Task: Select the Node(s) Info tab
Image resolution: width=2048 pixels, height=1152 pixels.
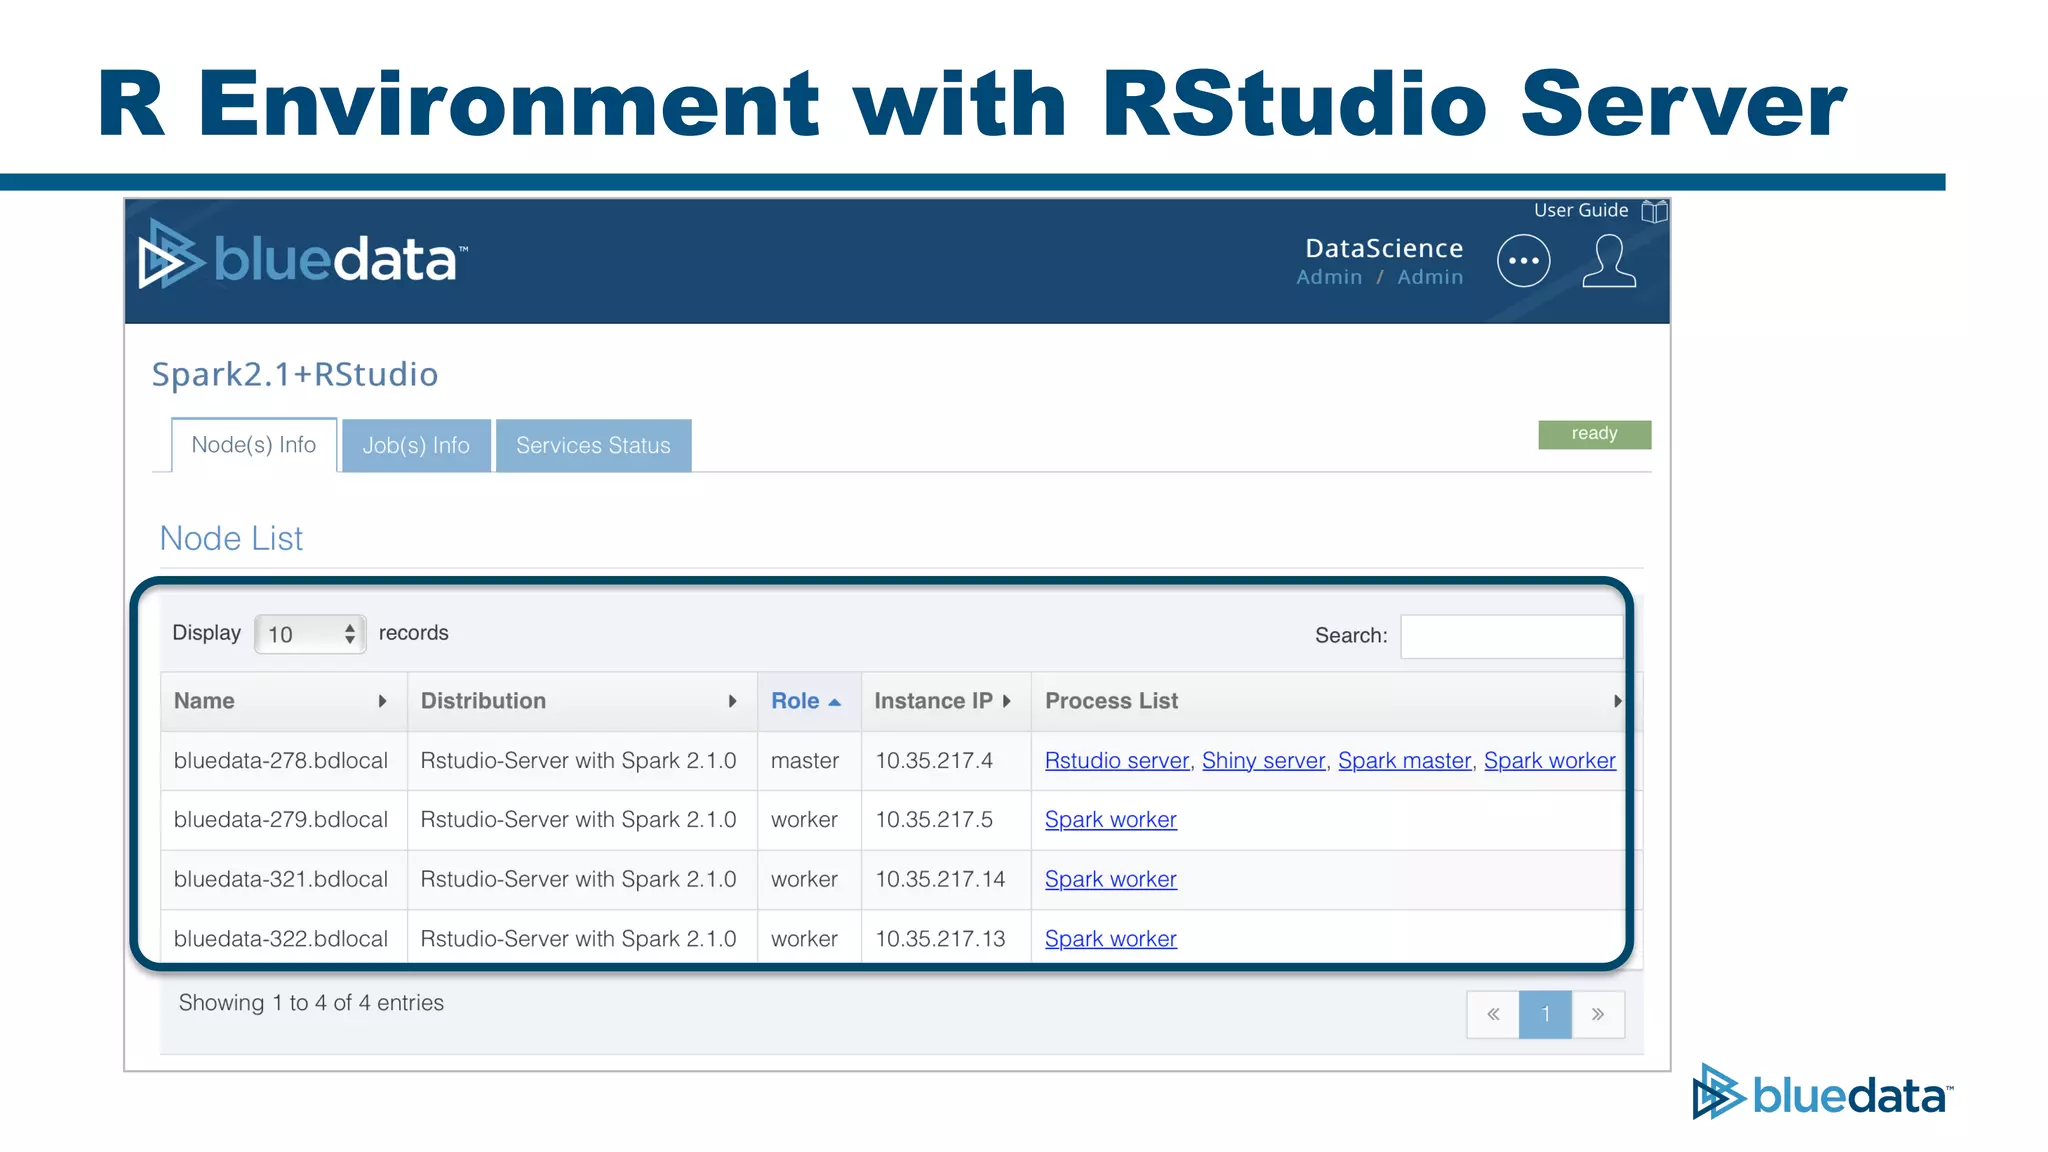Action: point(254,445)
